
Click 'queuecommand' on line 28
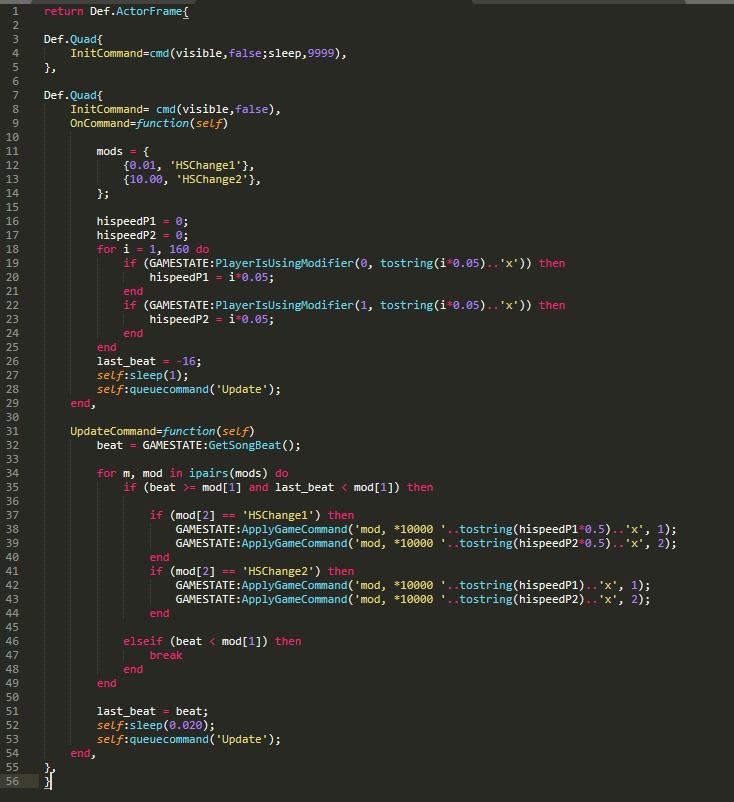(169, 389)
